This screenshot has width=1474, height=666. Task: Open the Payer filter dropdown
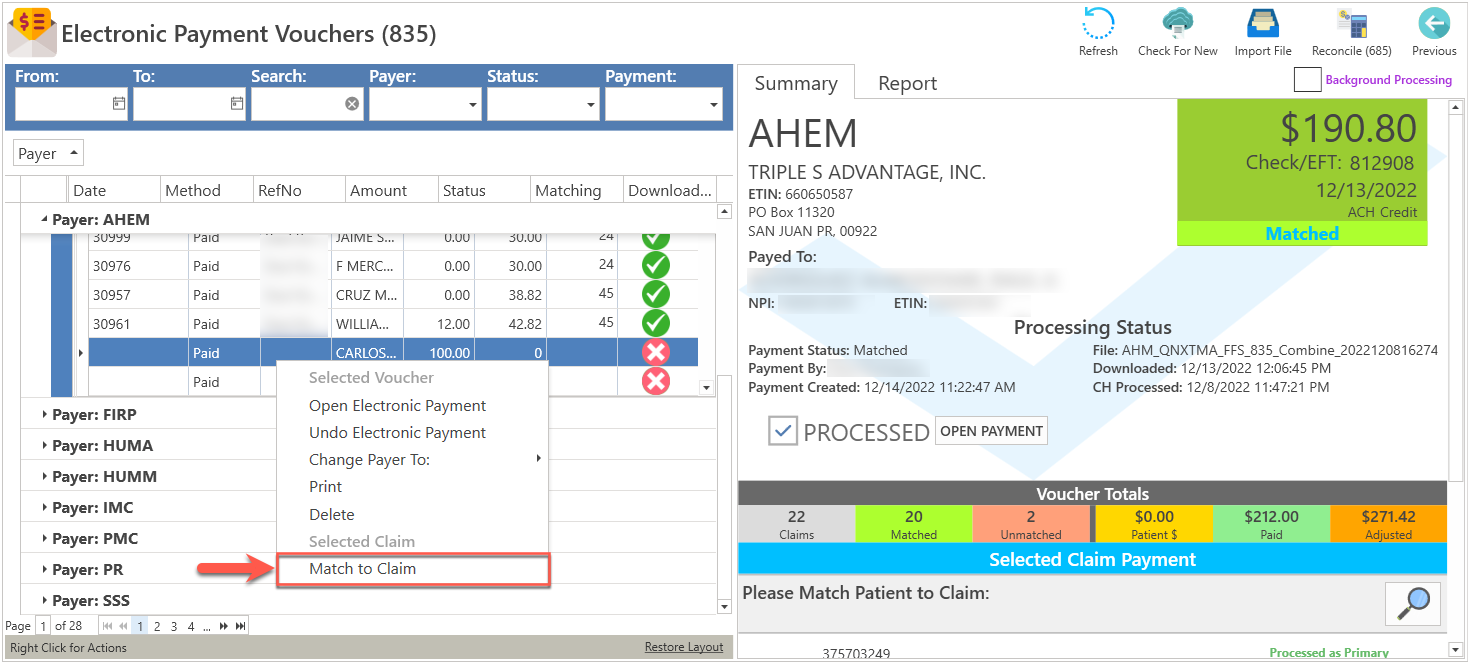472,104
